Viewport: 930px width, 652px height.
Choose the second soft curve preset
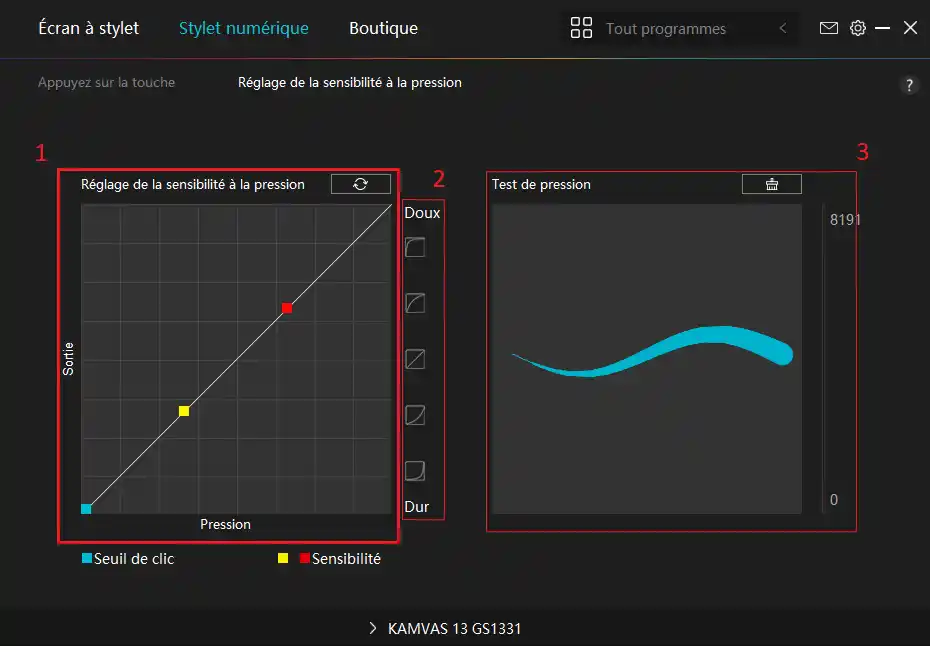tap(415, 303)
